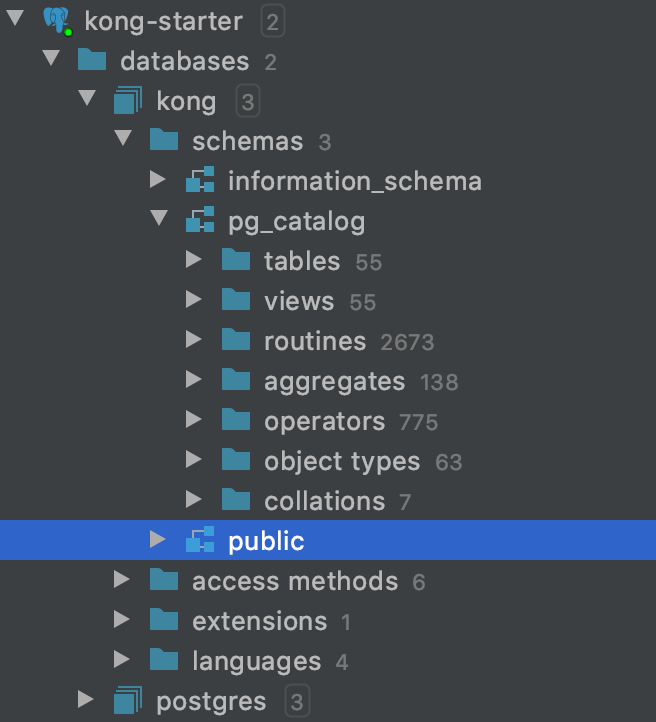Click the schemas folder icon
This screenshot has height=722, width=656.
[164, 140]
